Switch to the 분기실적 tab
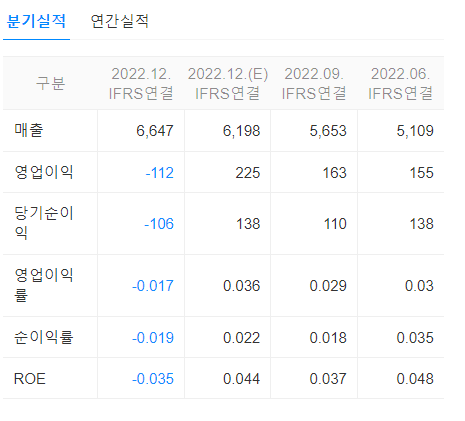 (x=36, y=21)
